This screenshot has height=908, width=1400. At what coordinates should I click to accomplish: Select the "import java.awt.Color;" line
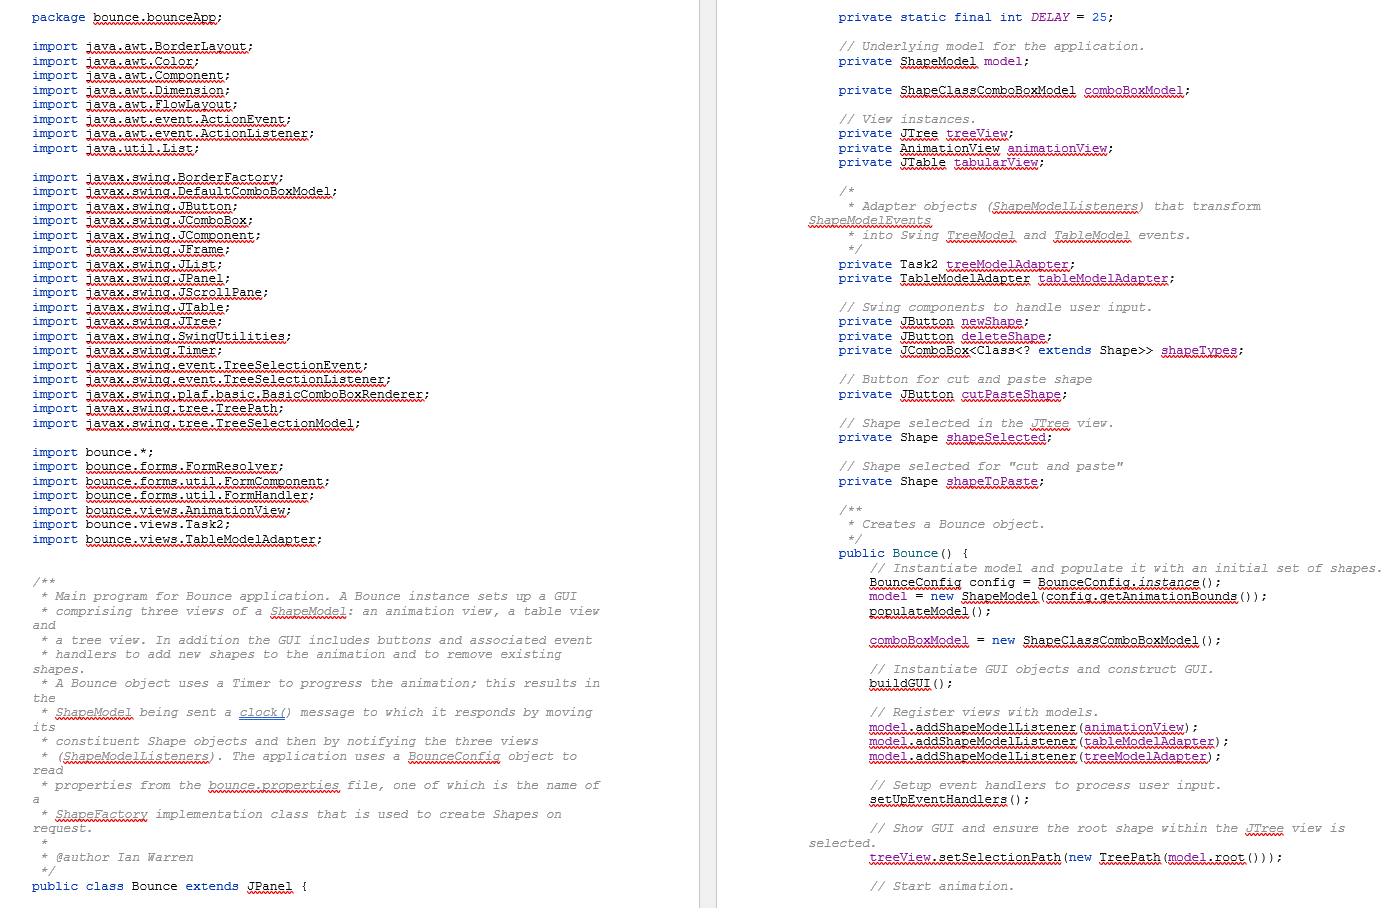[115, 61]
